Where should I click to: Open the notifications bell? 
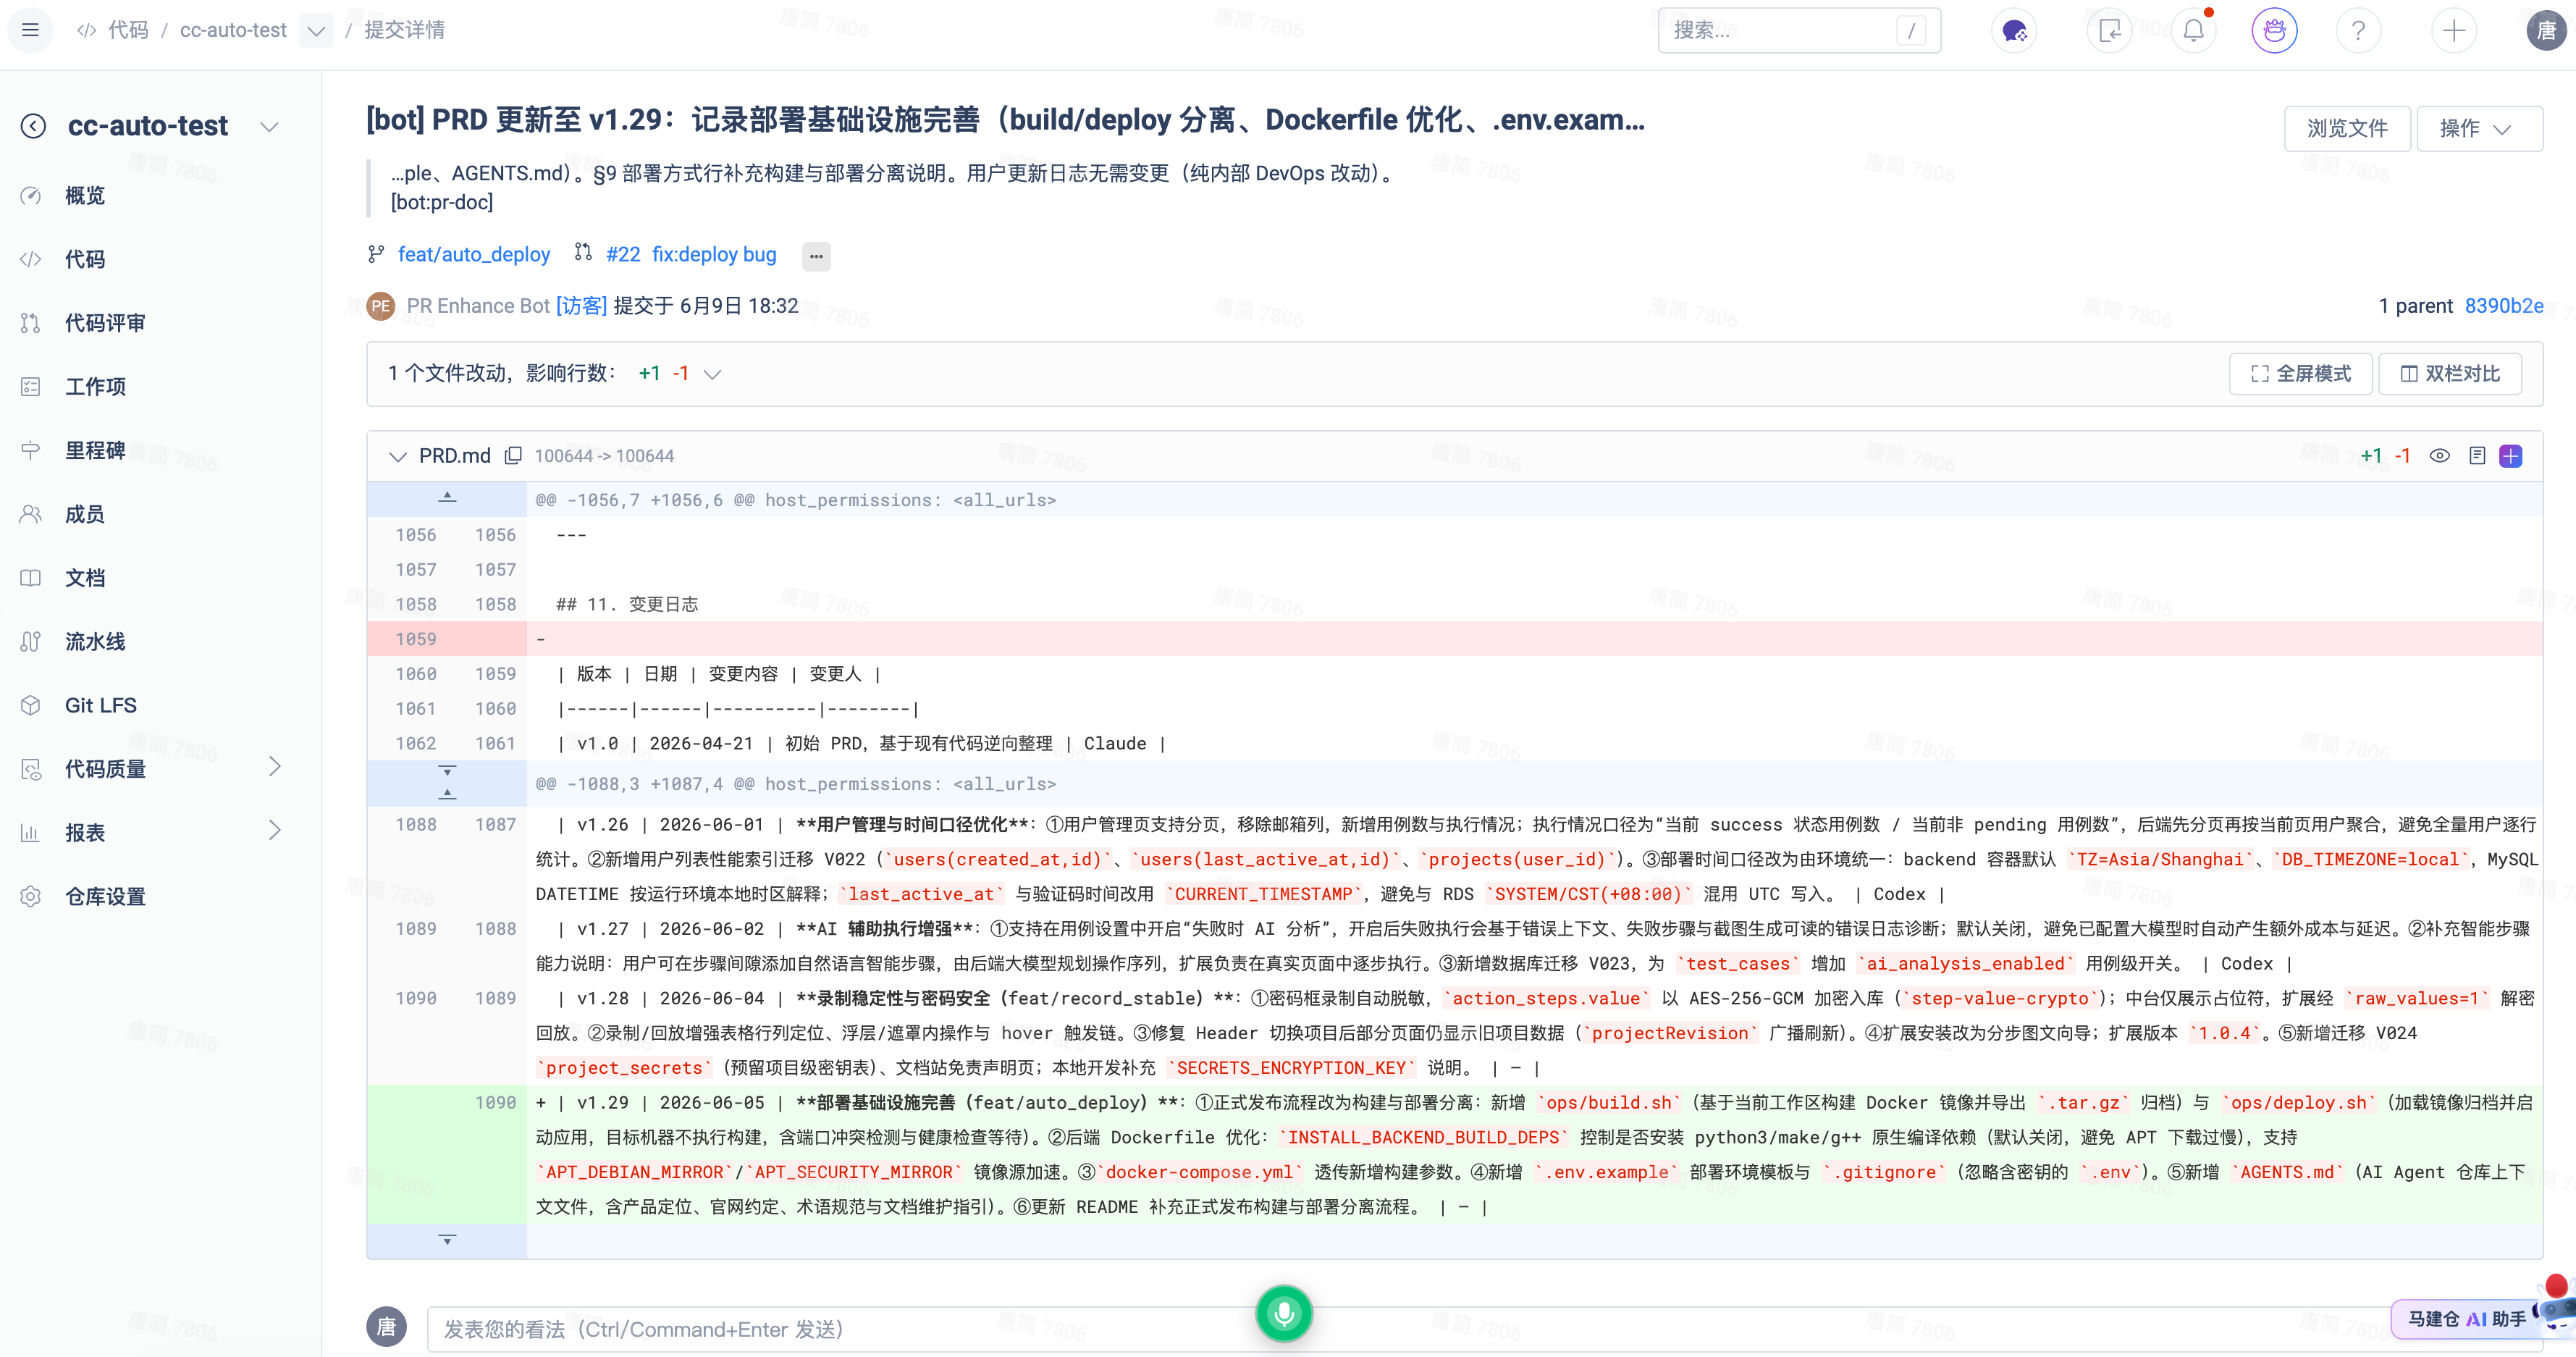pyautogui.click(x=2194, y=31)
